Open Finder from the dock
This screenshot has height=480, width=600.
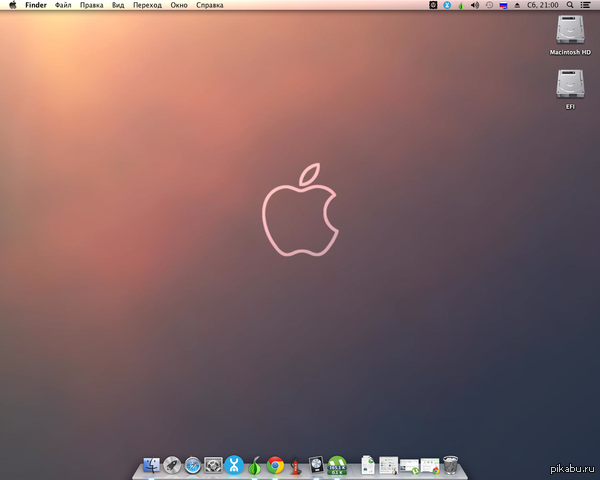[152, 465]
